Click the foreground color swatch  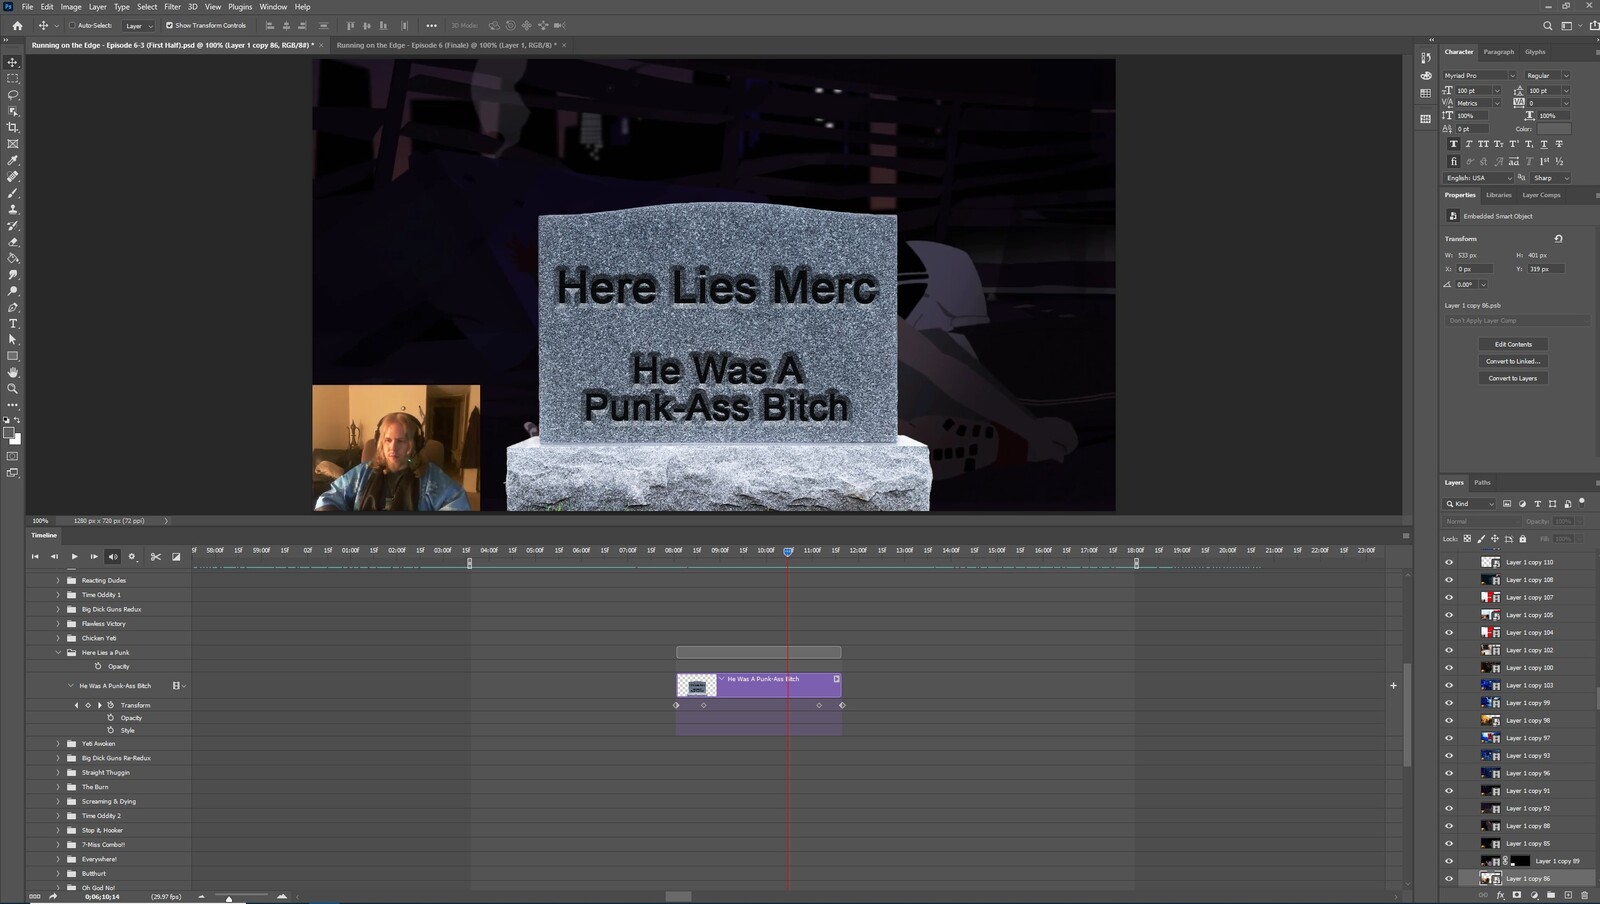pyautogui.click(x=9, y=433)
